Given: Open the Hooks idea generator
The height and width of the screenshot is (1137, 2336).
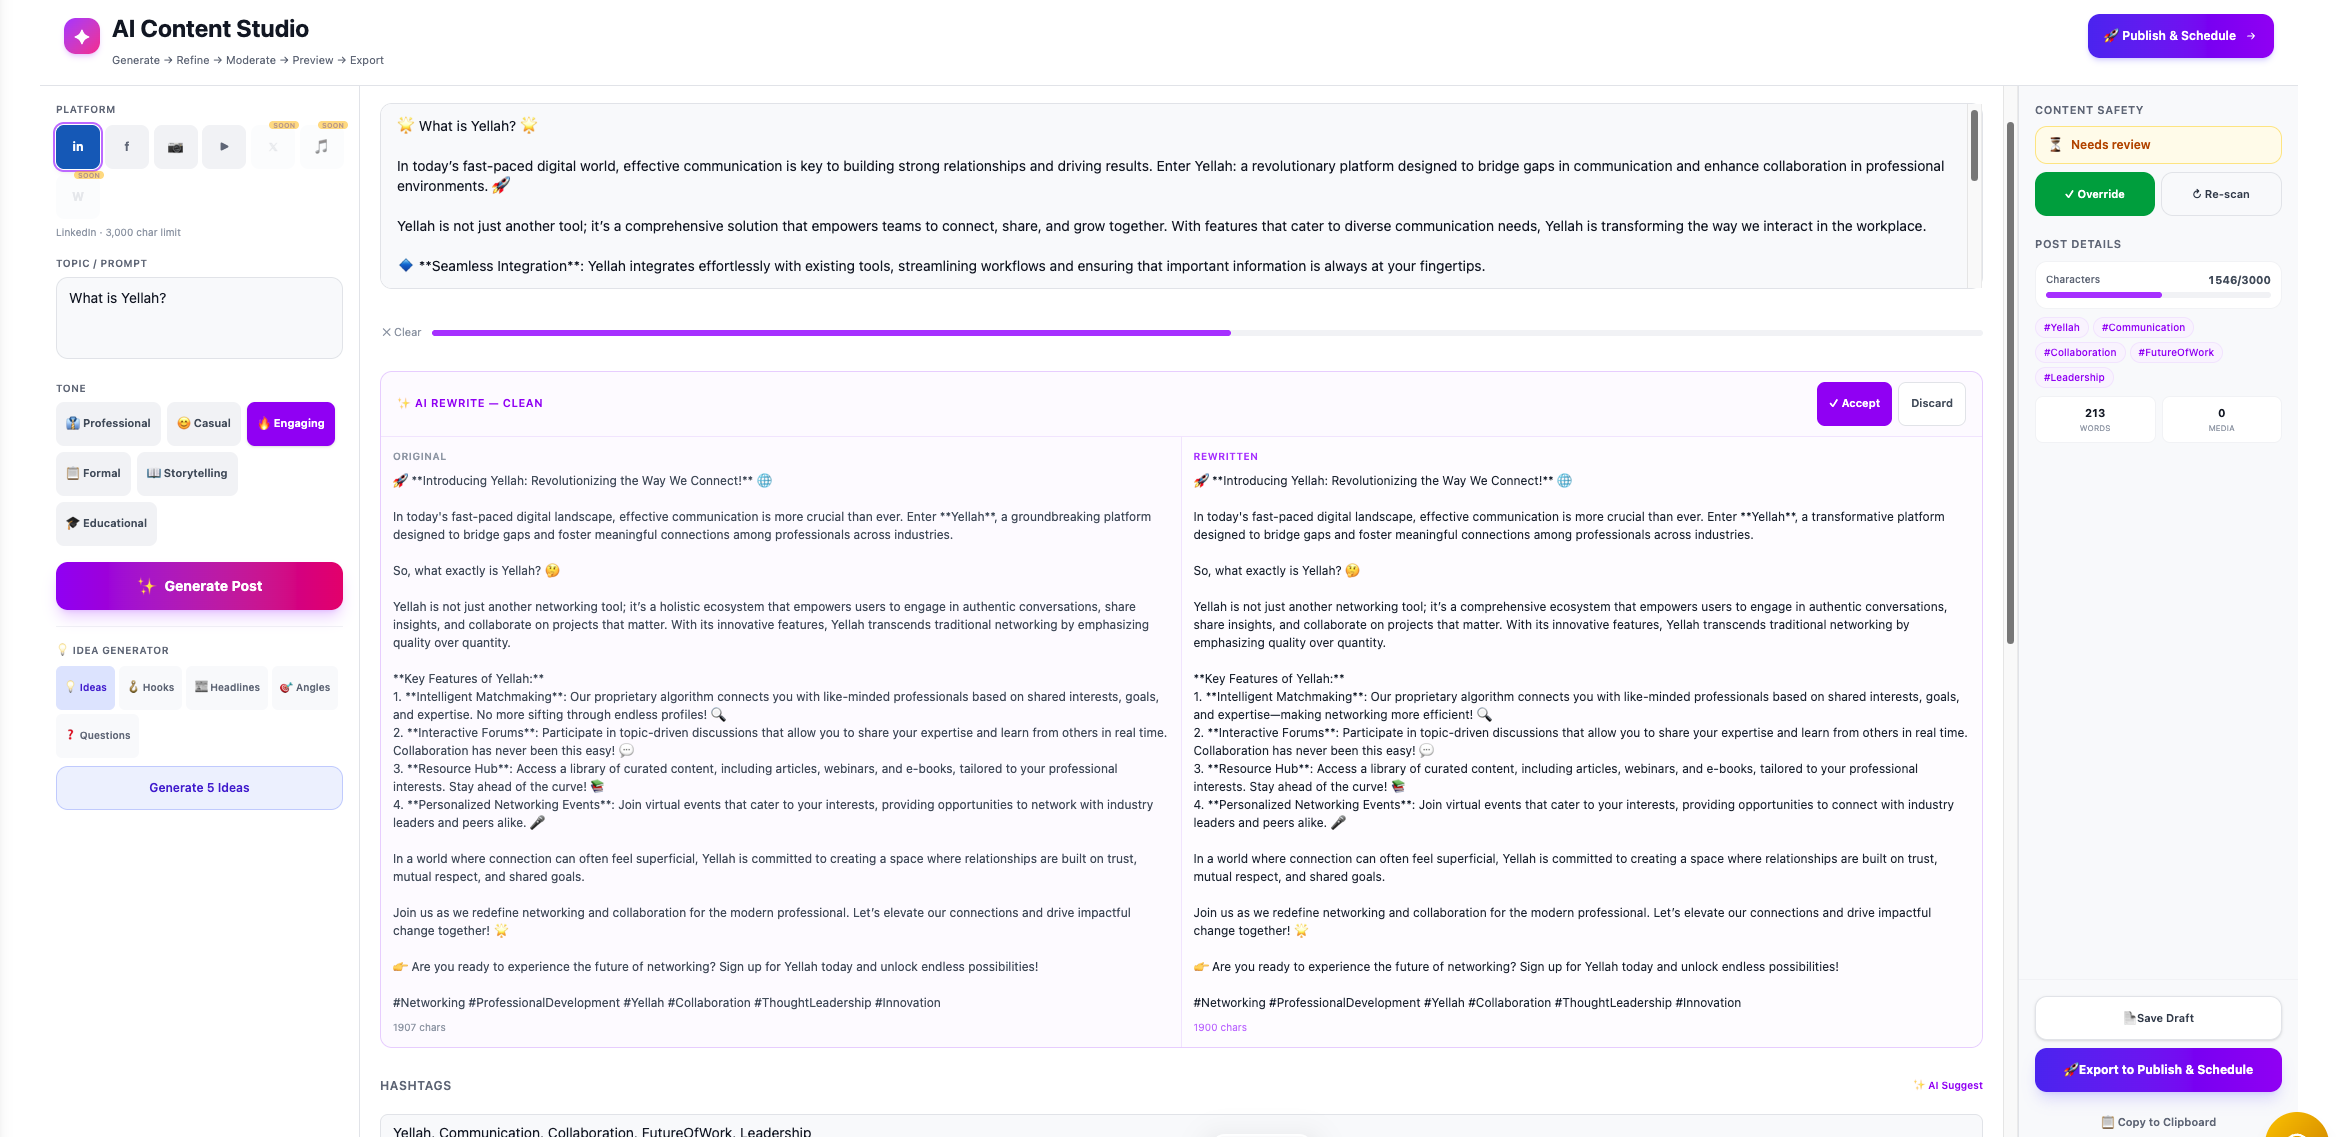Looking at the screenshot, I should click(x=151, y=687).
